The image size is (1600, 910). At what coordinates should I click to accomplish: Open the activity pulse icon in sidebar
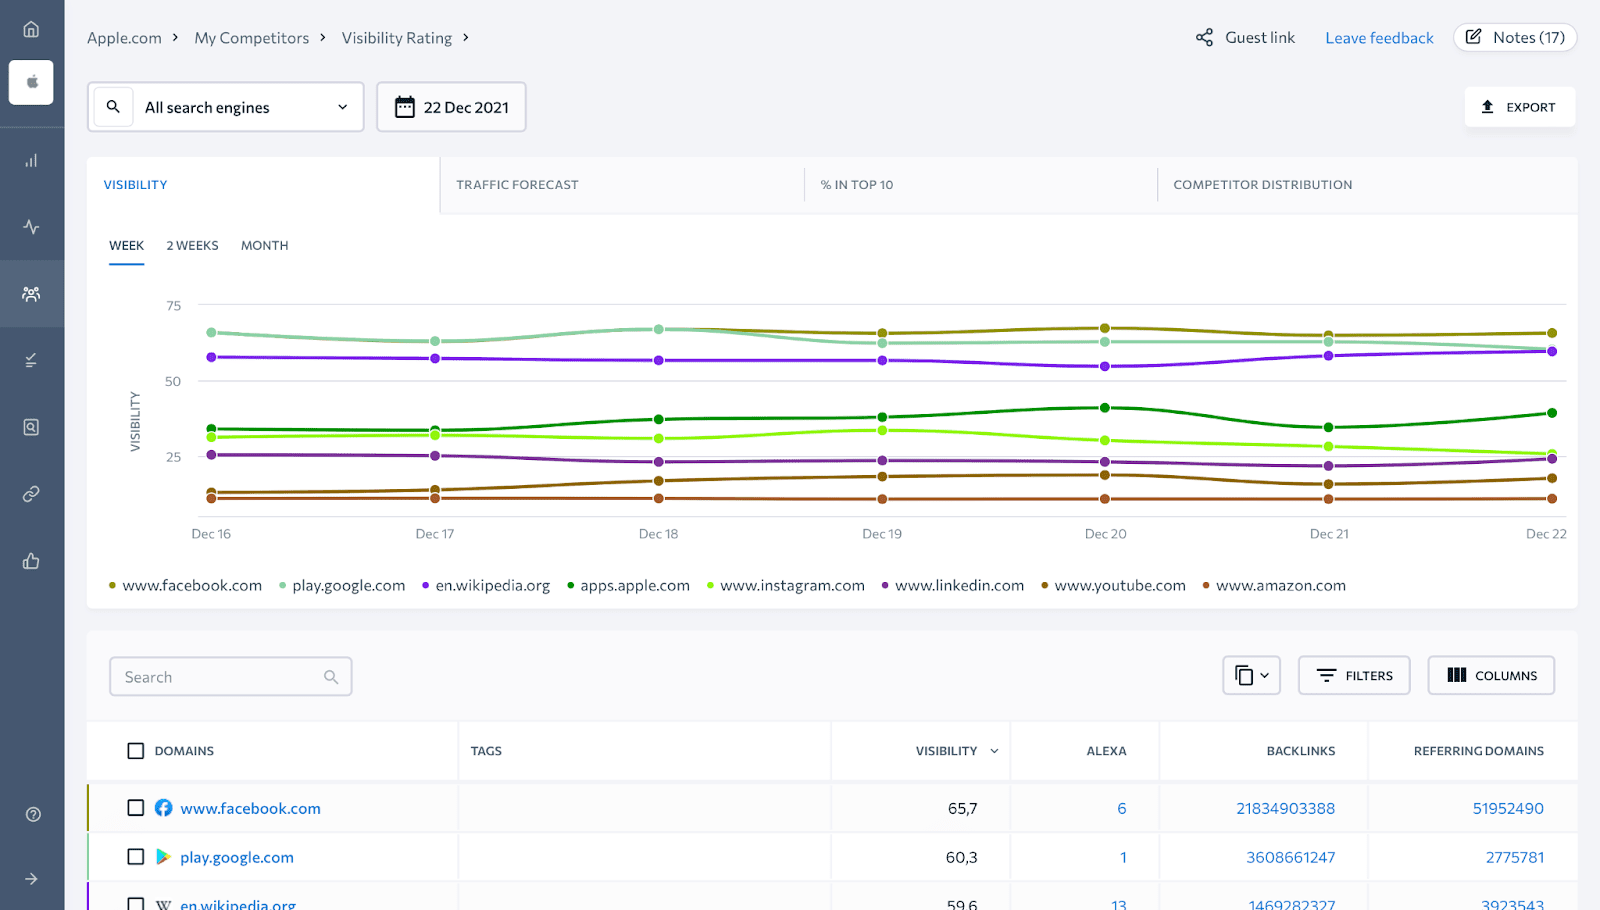coord(31,227)
